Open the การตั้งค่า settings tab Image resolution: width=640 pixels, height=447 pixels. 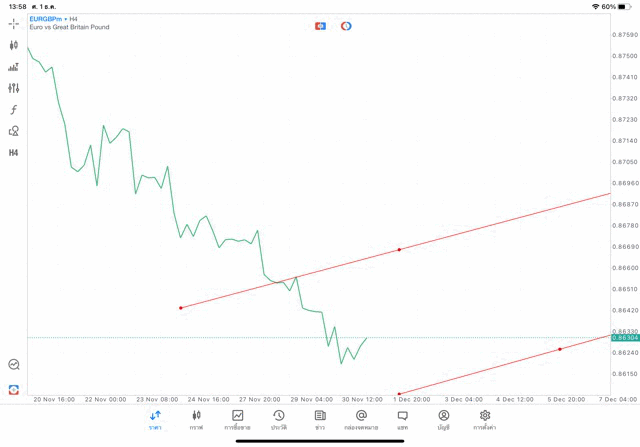click(x=485, y=420)
